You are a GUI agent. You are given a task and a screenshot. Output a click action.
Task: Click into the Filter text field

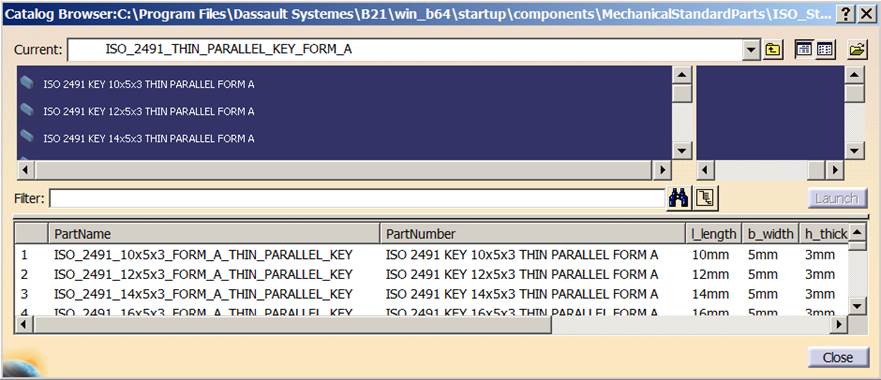(357, 198)
